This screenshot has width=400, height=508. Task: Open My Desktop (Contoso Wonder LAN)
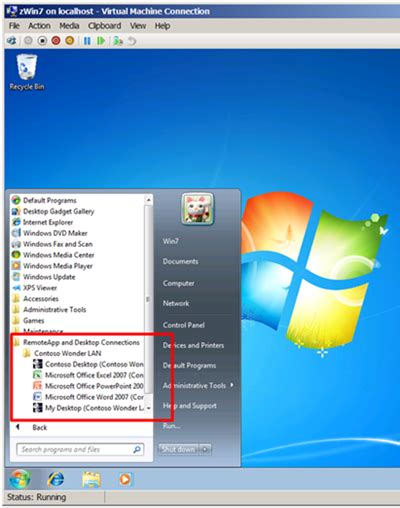(x=88, y=408)
